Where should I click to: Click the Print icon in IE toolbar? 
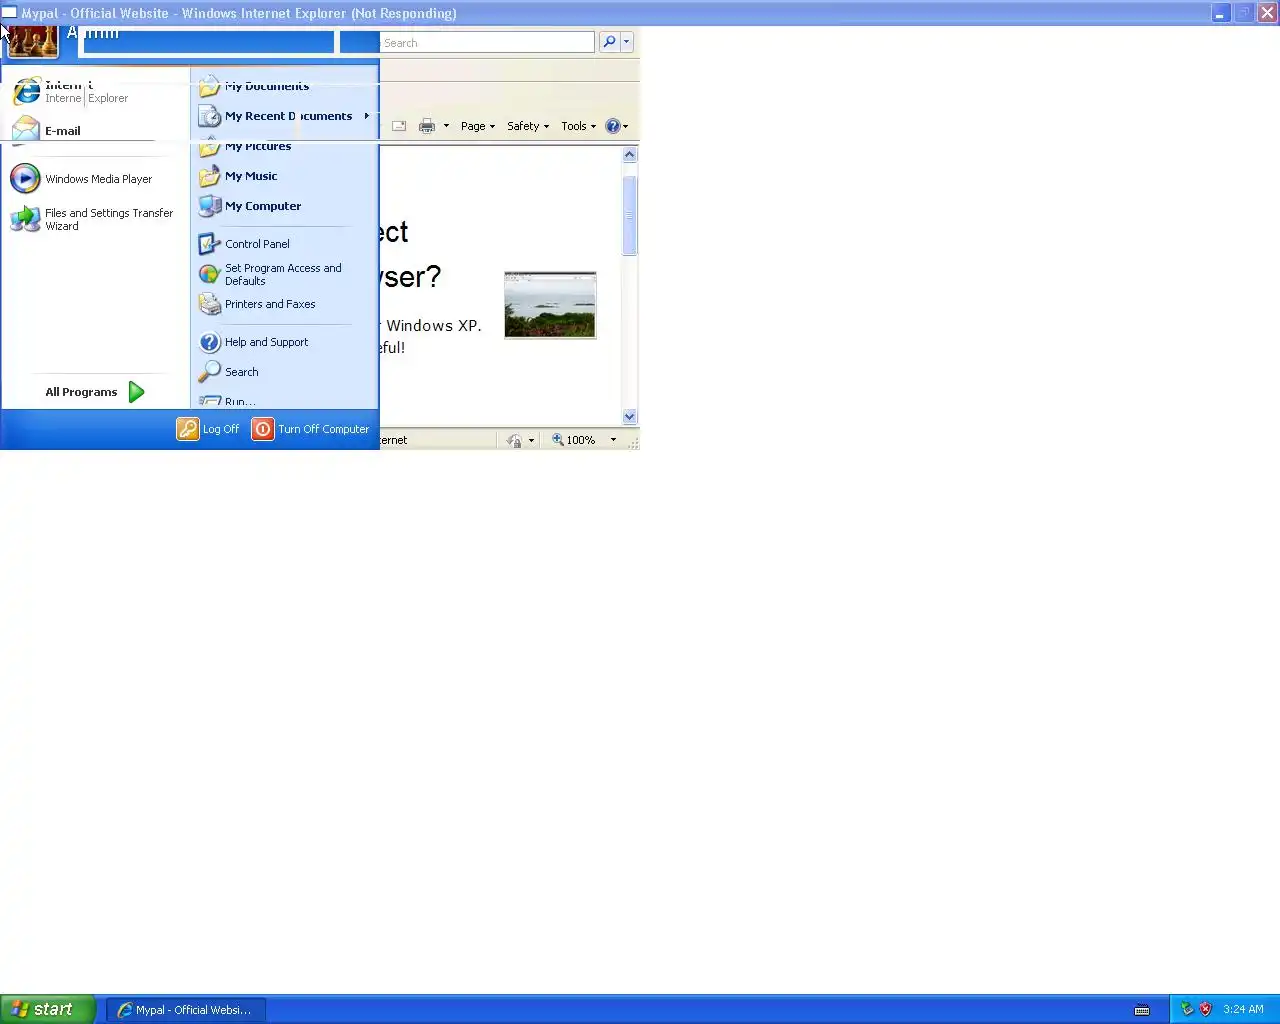[x=427, y=126]
